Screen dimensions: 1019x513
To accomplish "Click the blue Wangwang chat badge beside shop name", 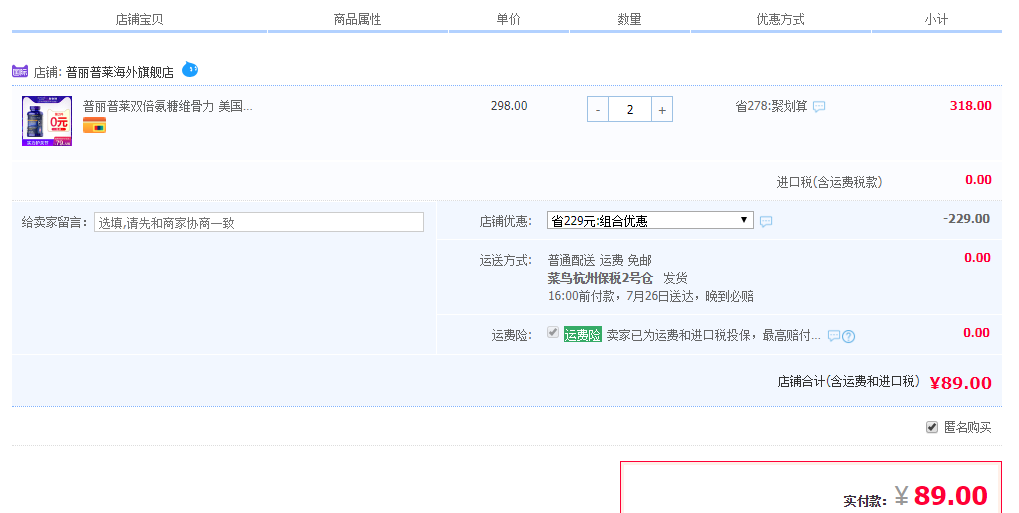I will 190,69.
